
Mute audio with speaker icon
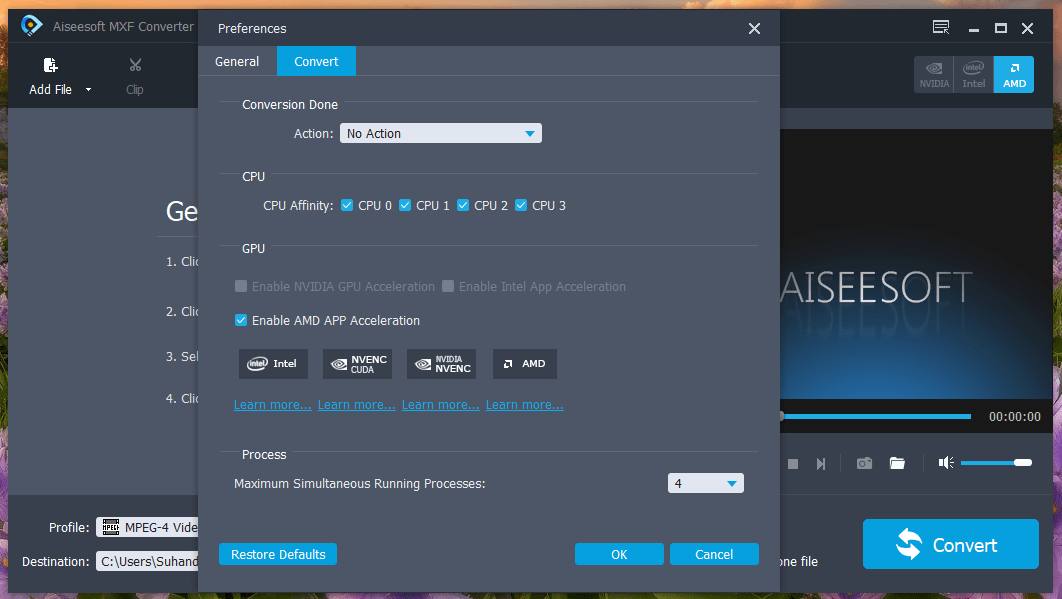[946, 463]
